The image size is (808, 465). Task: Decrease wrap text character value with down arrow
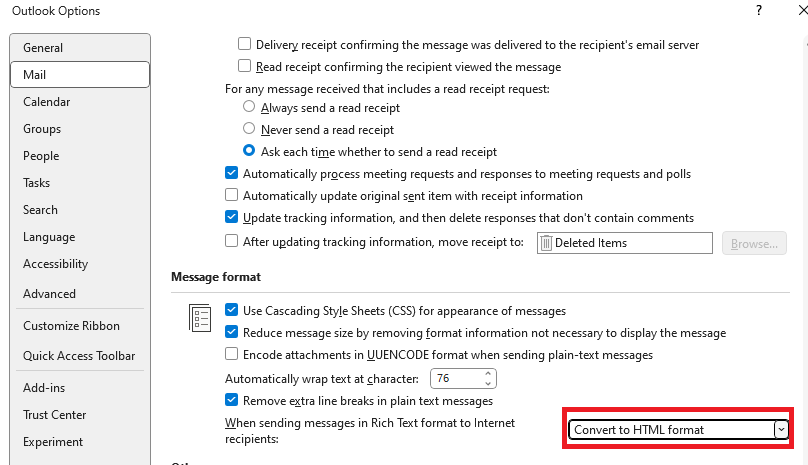(488, 384)
